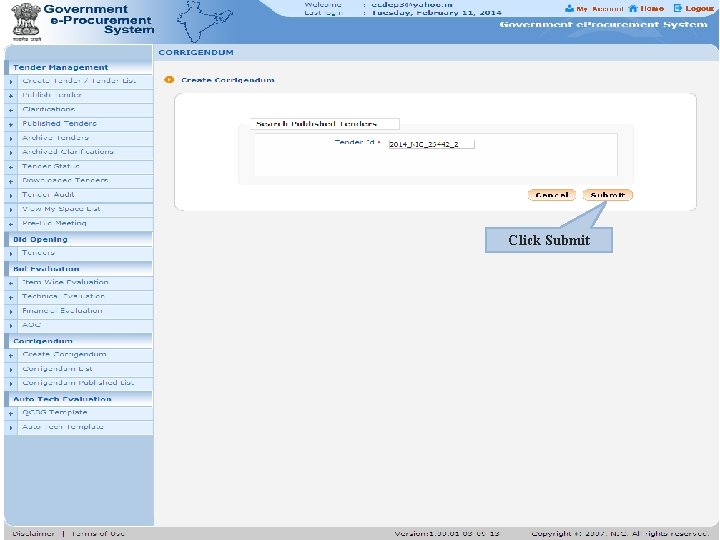Screen dimensions: 720x540
Task: Click the My Account person icon
Action: pos(569,8)
